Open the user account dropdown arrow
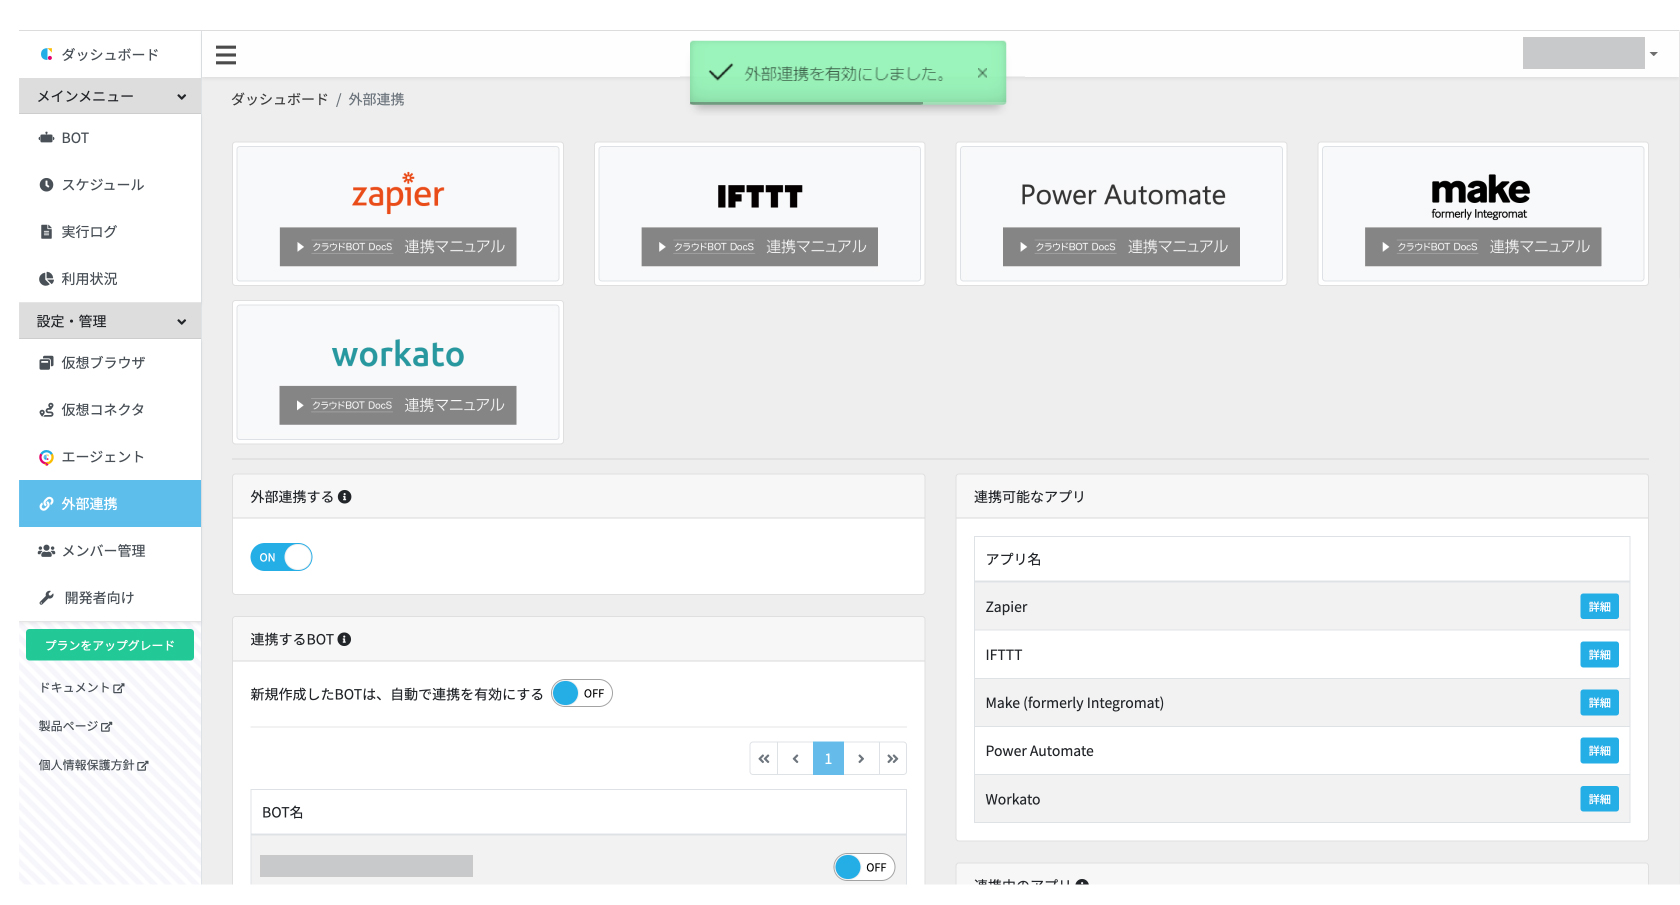 point(1654,54)
